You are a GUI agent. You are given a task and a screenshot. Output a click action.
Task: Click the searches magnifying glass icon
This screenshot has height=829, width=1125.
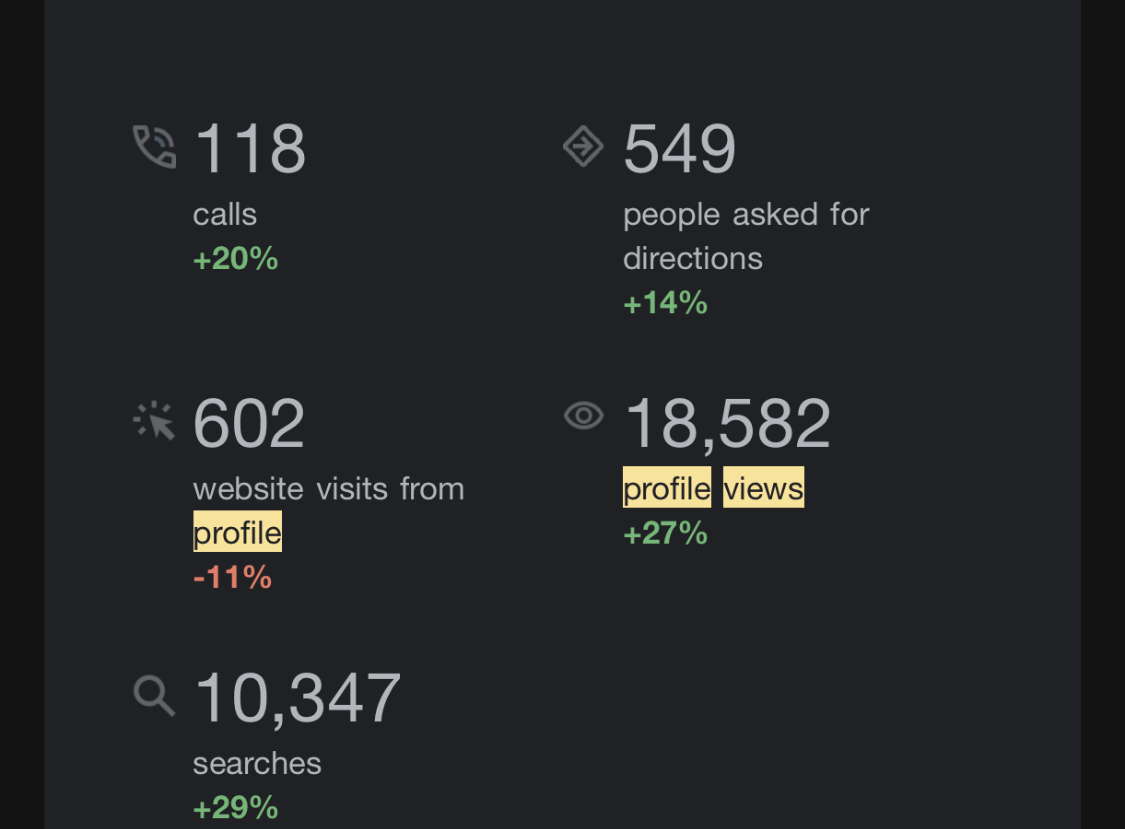pyautogui.click(x=154, y=695)
